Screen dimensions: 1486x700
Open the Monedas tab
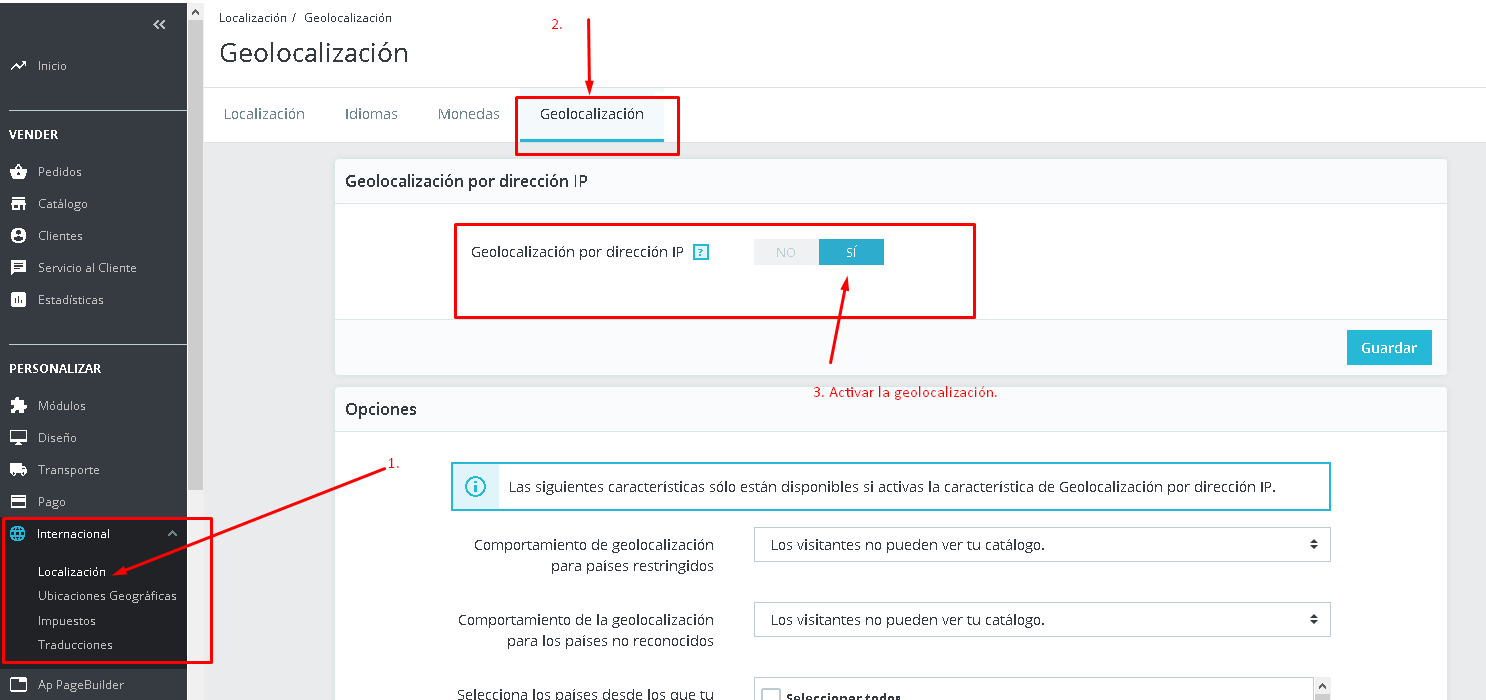coord(469,114)
